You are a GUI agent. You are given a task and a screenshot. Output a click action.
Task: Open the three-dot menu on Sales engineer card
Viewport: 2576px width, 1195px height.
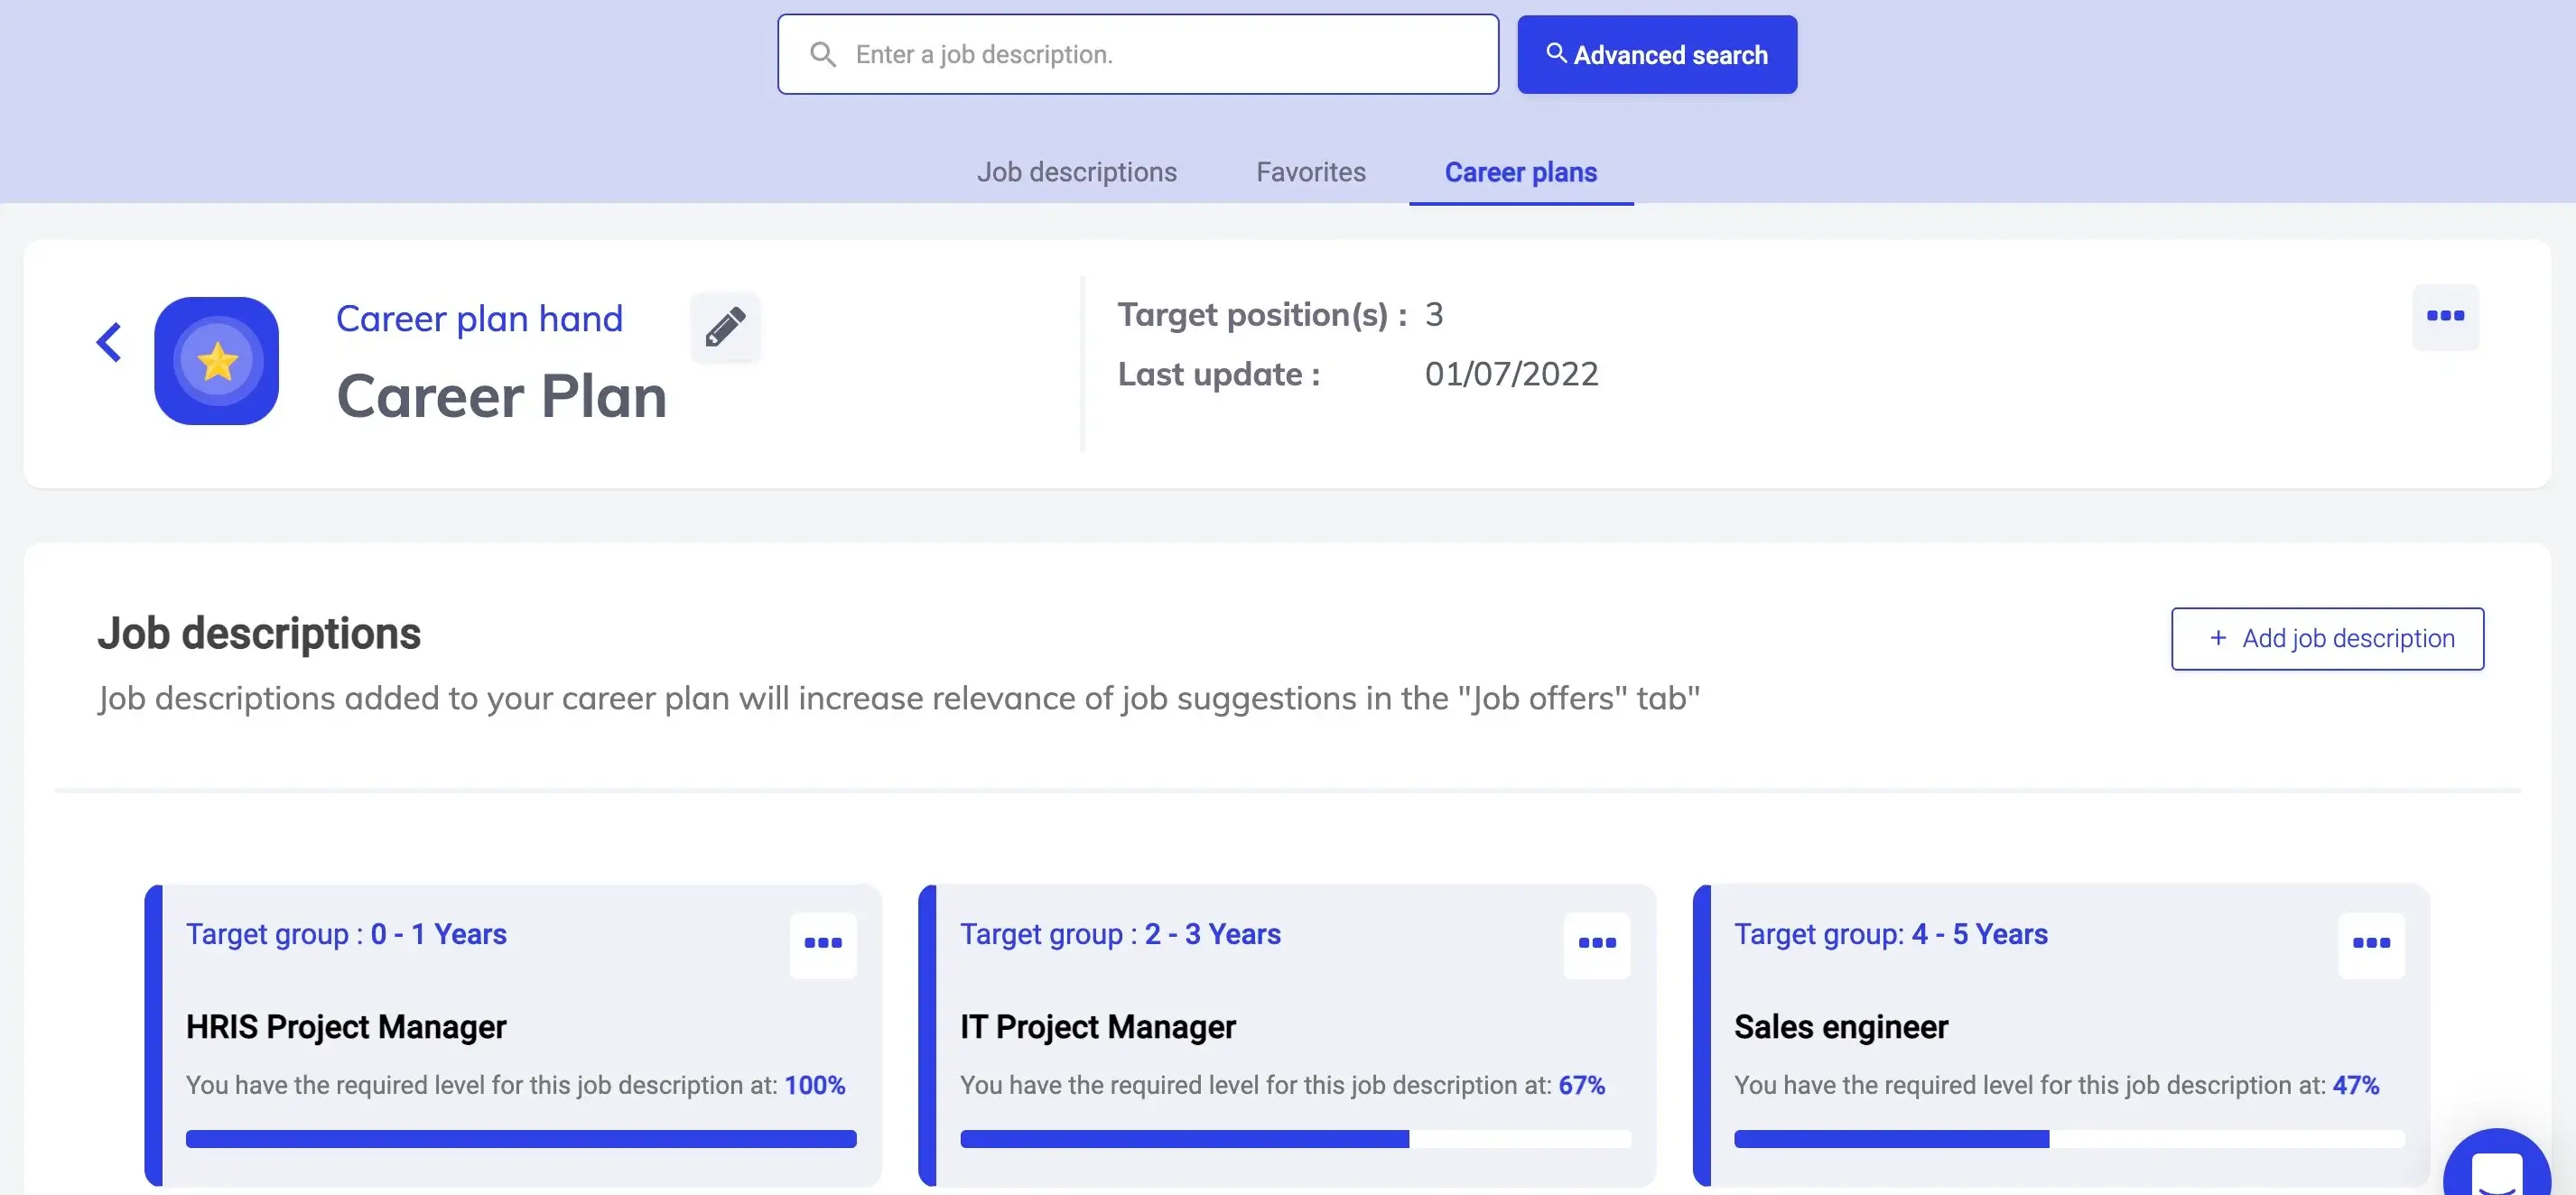tap(2371, 944)
